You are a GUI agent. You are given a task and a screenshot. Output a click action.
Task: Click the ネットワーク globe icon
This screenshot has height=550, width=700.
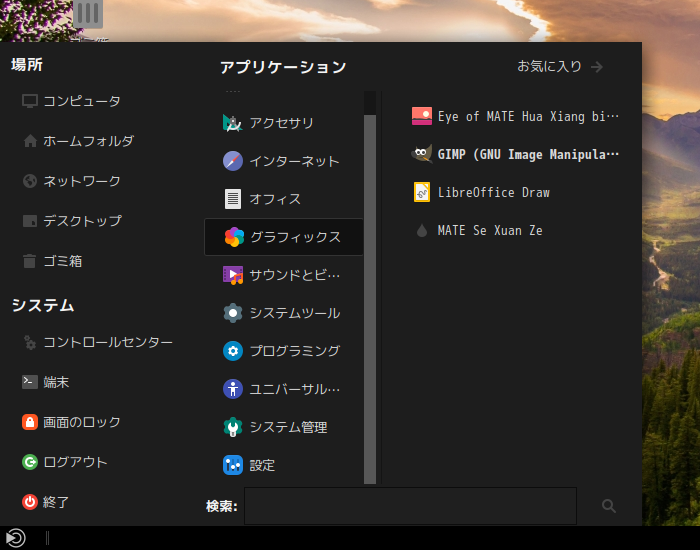30,181
